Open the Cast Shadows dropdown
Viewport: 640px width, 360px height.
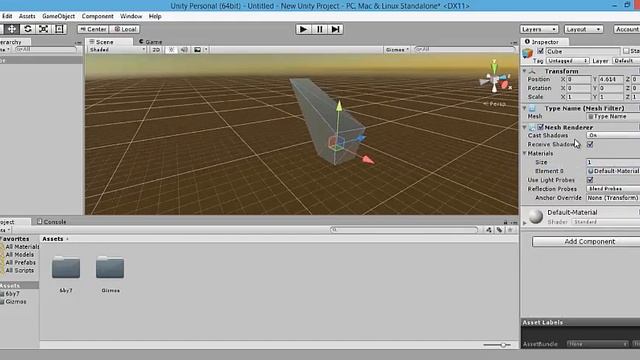click(613, 136)
